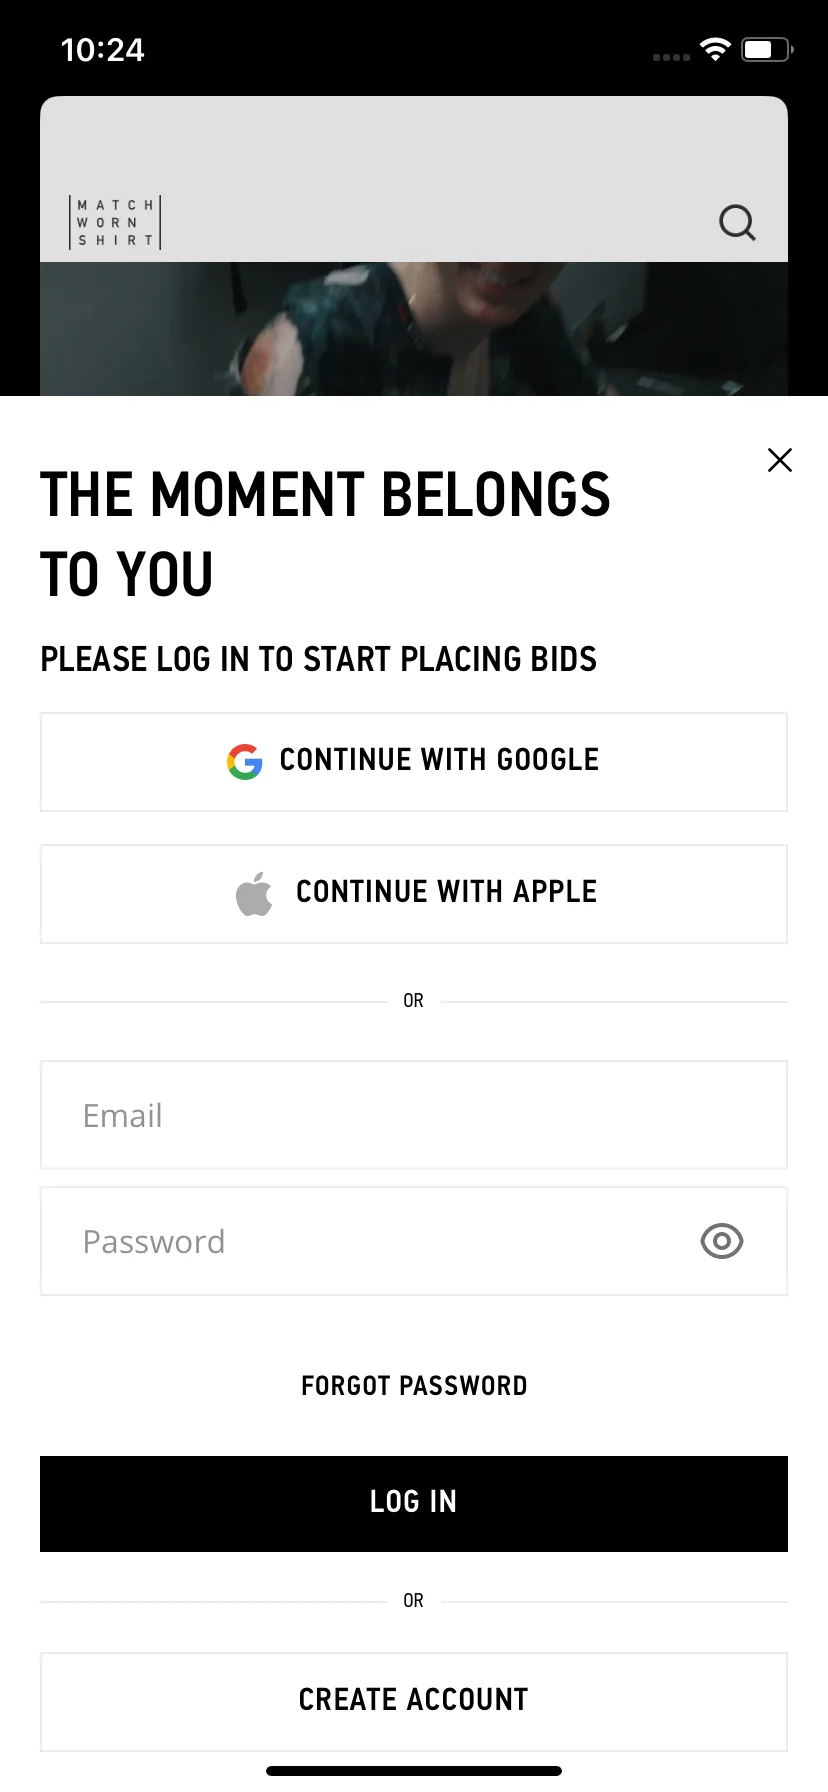The width and height of the screenshot is (828, 1792).
Task: Click the gray Apple logo icon
Action: click(254, 893)
